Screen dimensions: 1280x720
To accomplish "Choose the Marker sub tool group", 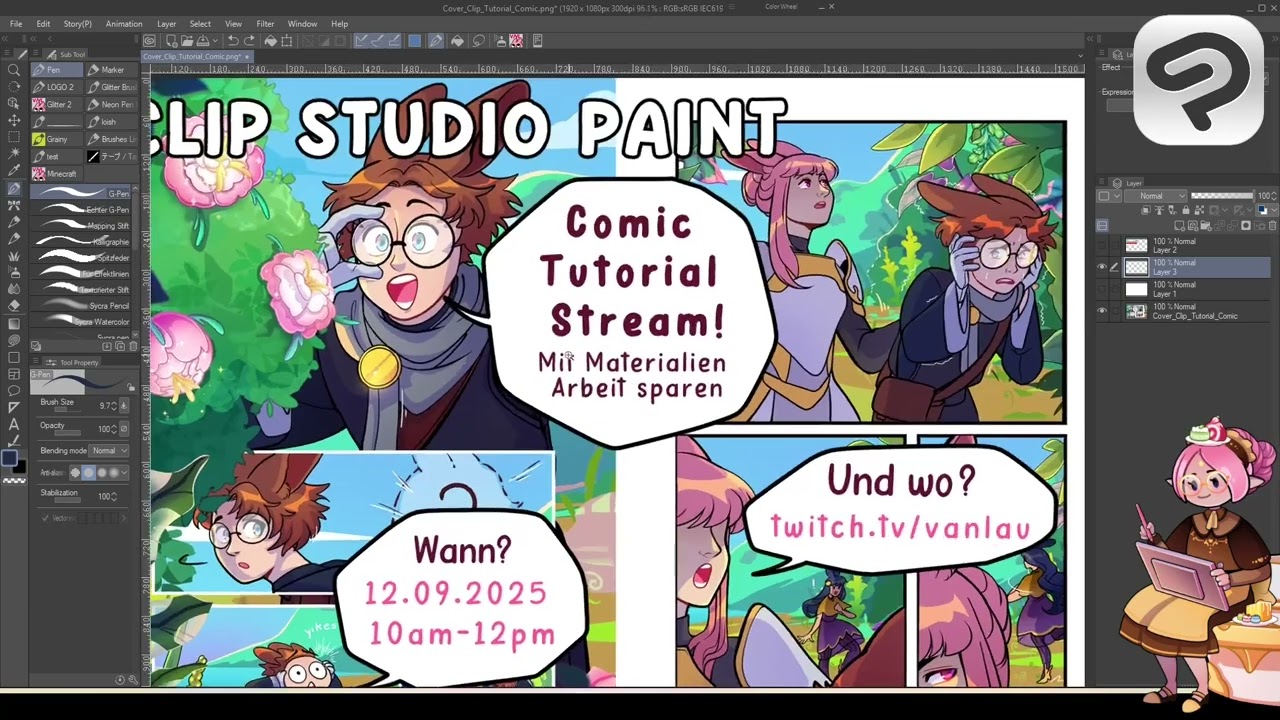I will tap(111, 70).
